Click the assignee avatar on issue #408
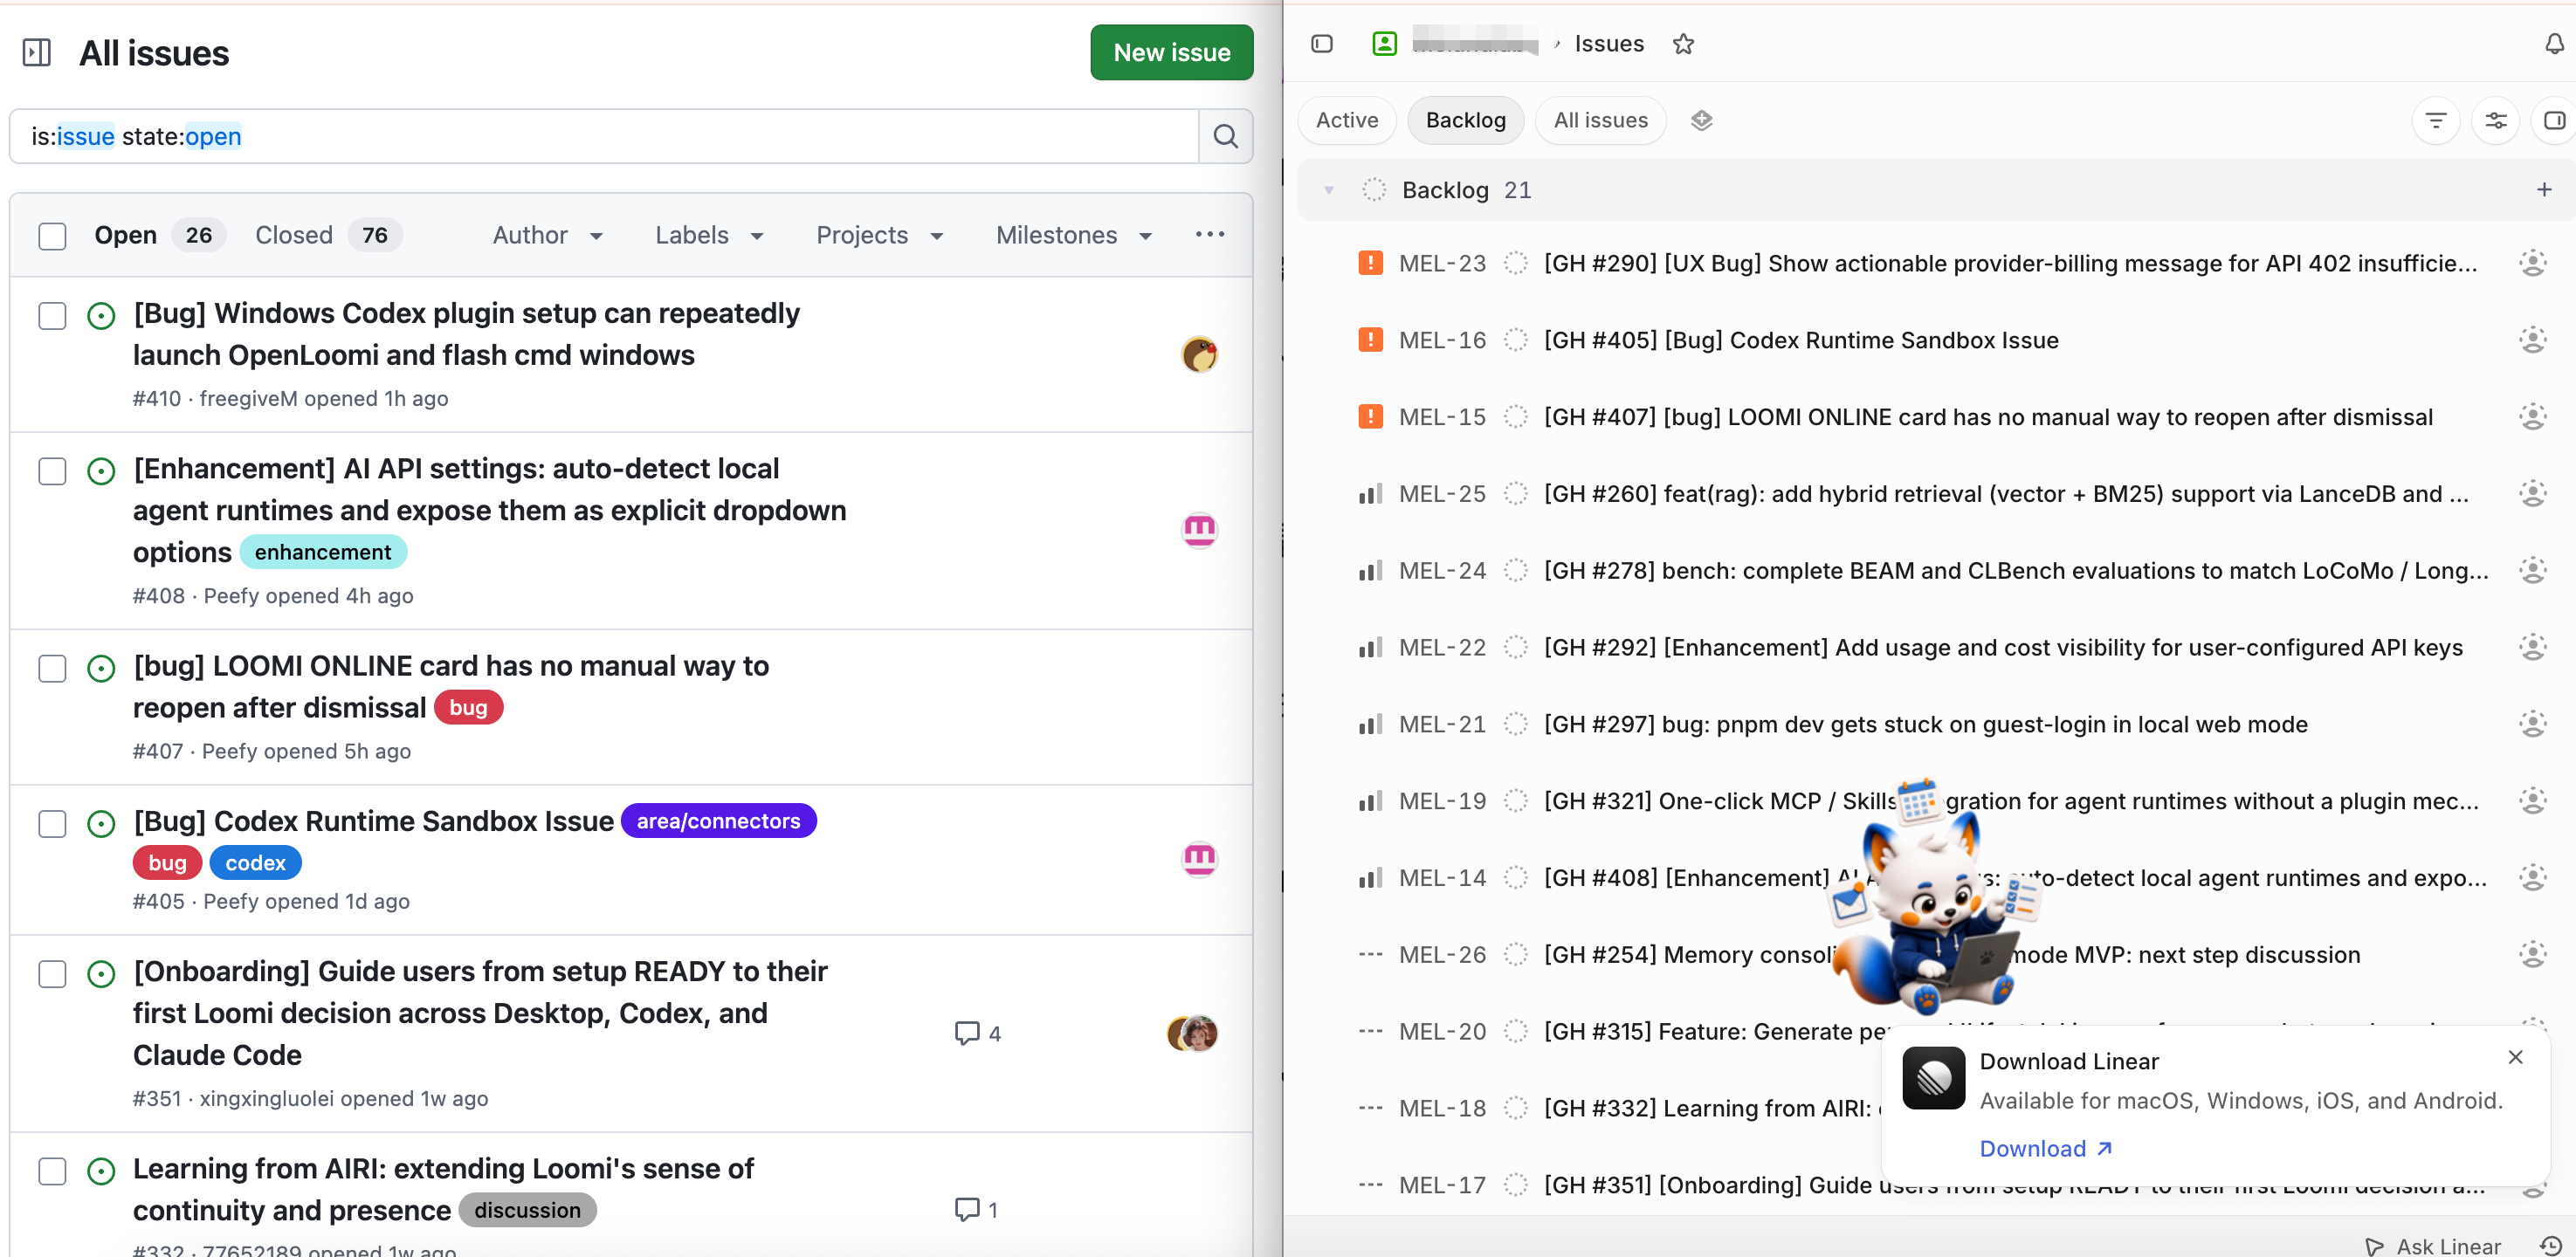The image size is (2576, 1257). tap(1199, 530)
